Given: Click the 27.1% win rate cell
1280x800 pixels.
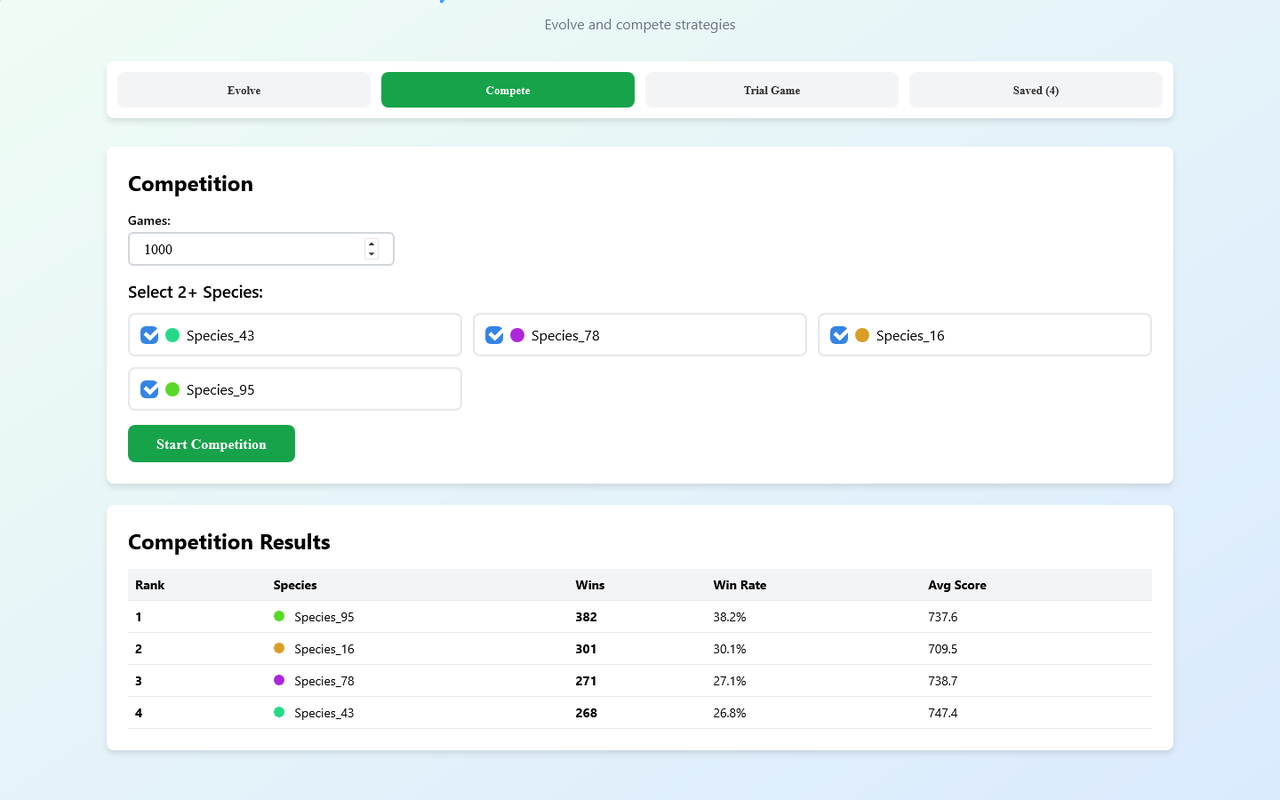Looking at the screenshot, I should pyautogui.click(x=730, y=681).
